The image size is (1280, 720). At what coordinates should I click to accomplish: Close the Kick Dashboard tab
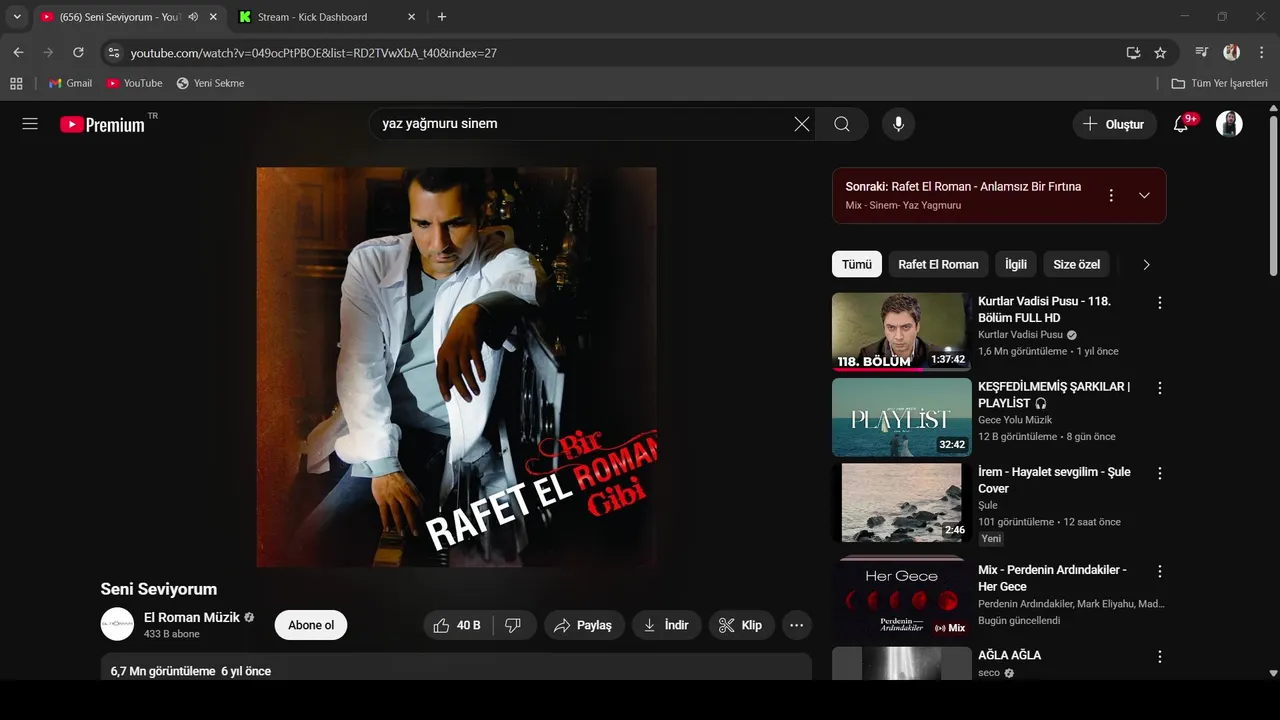pos(411,17)
